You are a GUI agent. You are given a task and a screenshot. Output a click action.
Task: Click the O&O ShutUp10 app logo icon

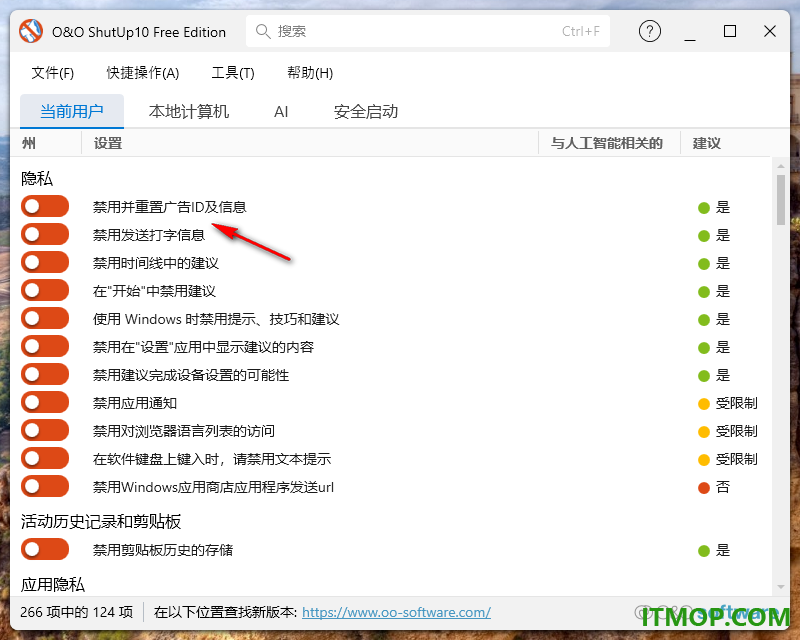pos(31,31)
